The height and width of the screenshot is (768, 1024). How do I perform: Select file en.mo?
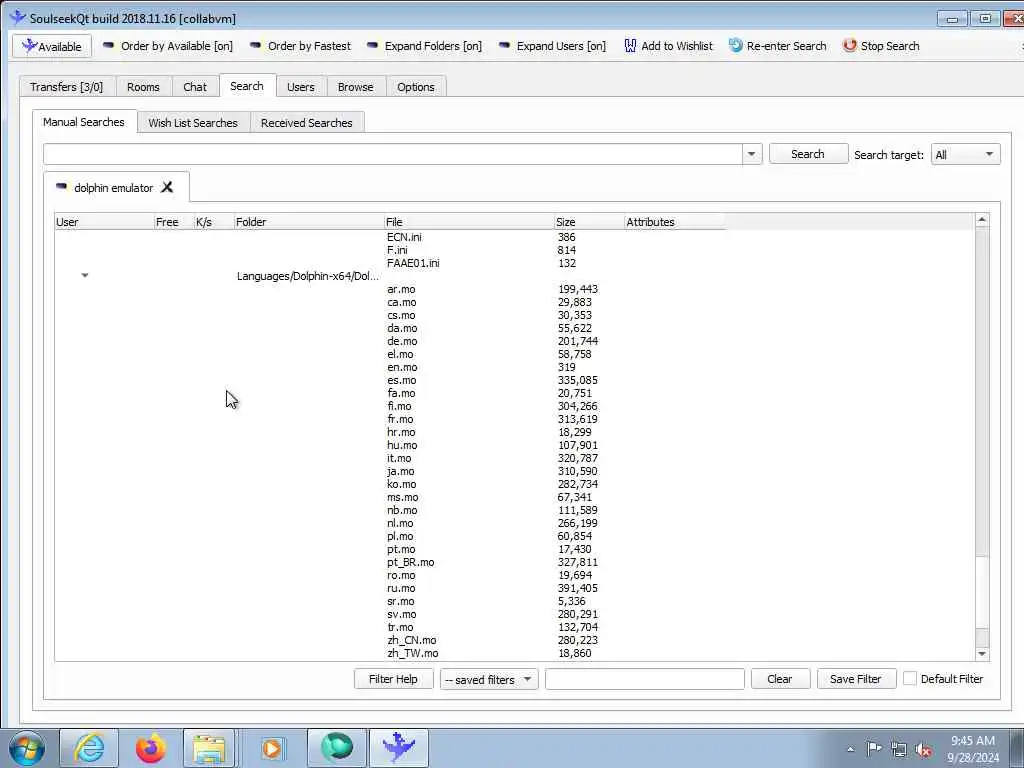click(402, 368)
